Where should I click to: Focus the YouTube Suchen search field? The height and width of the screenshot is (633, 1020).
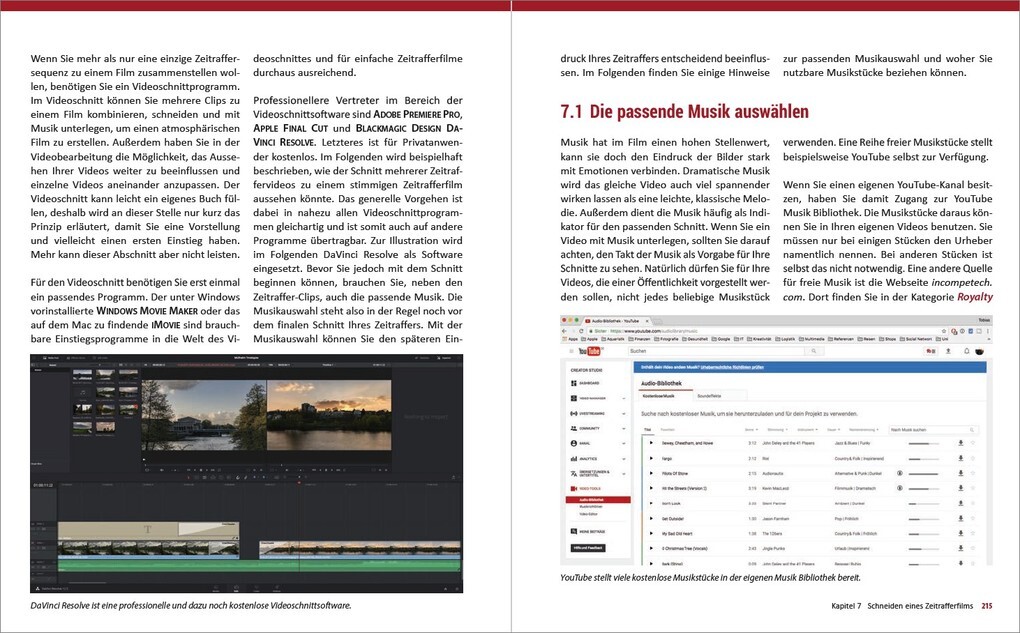click(x=716, y=351)
